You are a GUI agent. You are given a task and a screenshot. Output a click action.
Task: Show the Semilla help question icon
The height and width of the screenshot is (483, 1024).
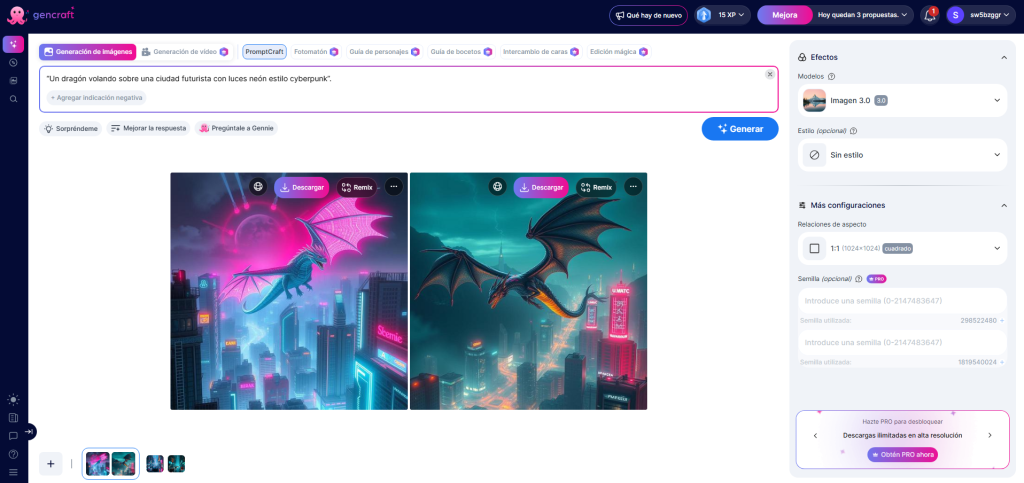pyautogui.click(x=859, y=279)
